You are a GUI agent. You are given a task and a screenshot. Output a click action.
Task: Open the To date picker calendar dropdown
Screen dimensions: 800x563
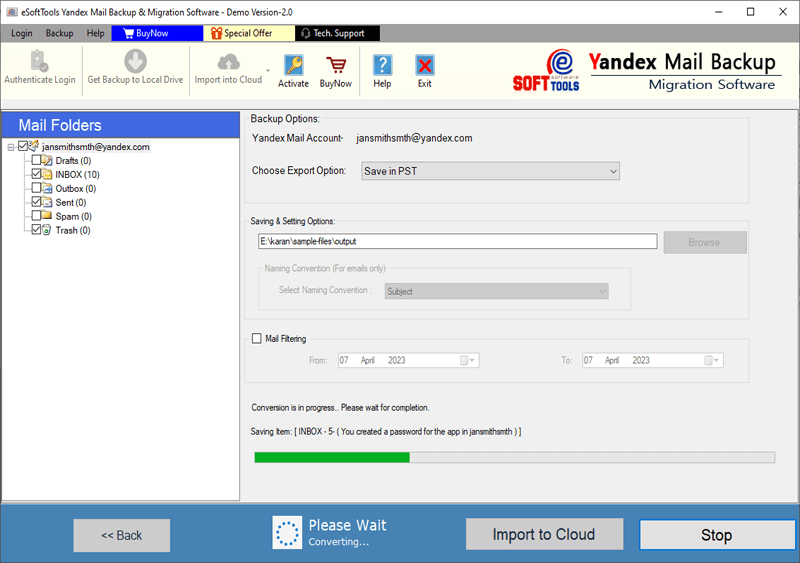click(712, 361)
